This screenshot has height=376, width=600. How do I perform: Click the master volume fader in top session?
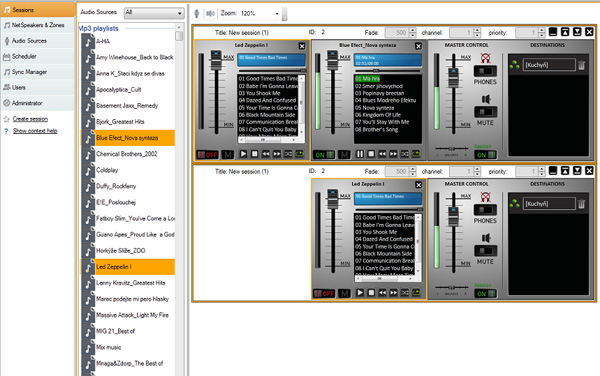453,77
